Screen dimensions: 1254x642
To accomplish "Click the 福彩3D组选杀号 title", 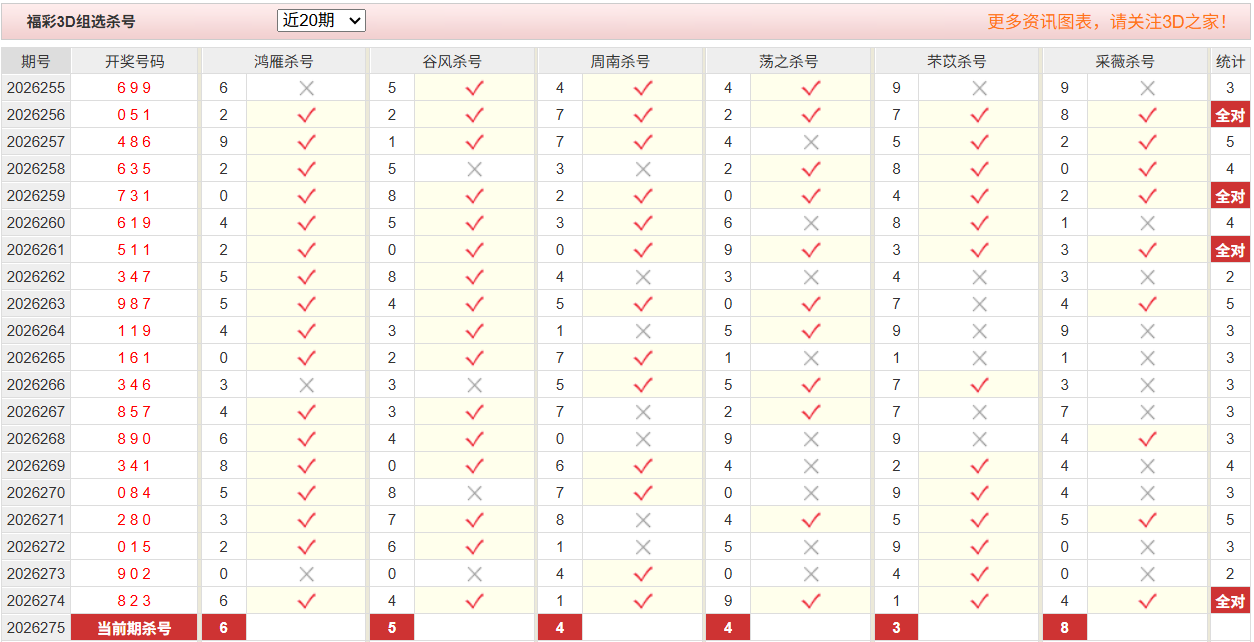I will 81,21.
